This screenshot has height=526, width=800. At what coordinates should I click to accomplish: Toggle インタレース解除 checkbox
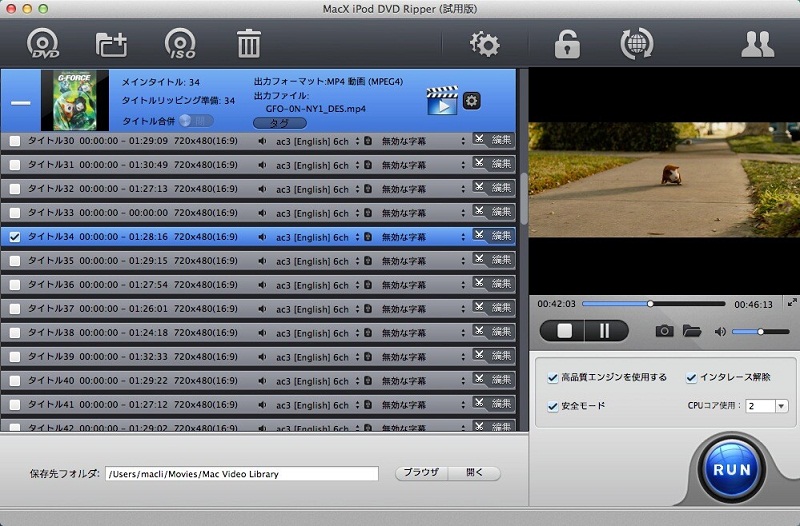tap(691, 378)
